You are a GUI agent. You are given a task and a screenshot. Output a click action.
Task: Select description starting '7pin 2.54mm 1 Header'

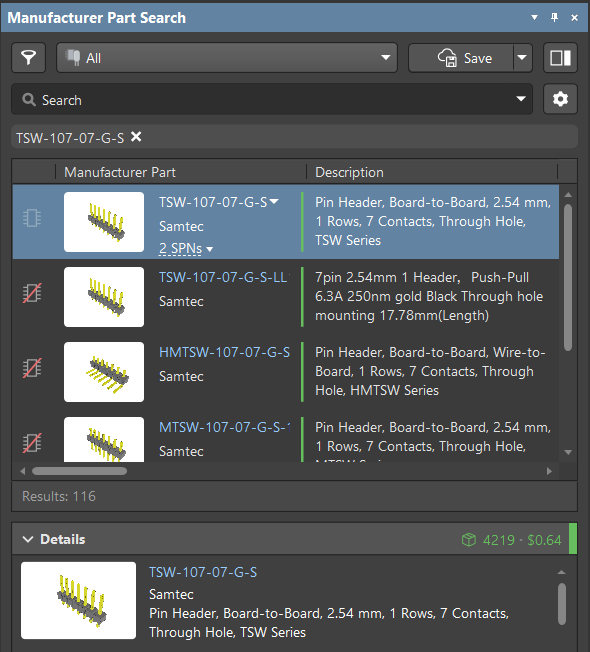point(429,296)
